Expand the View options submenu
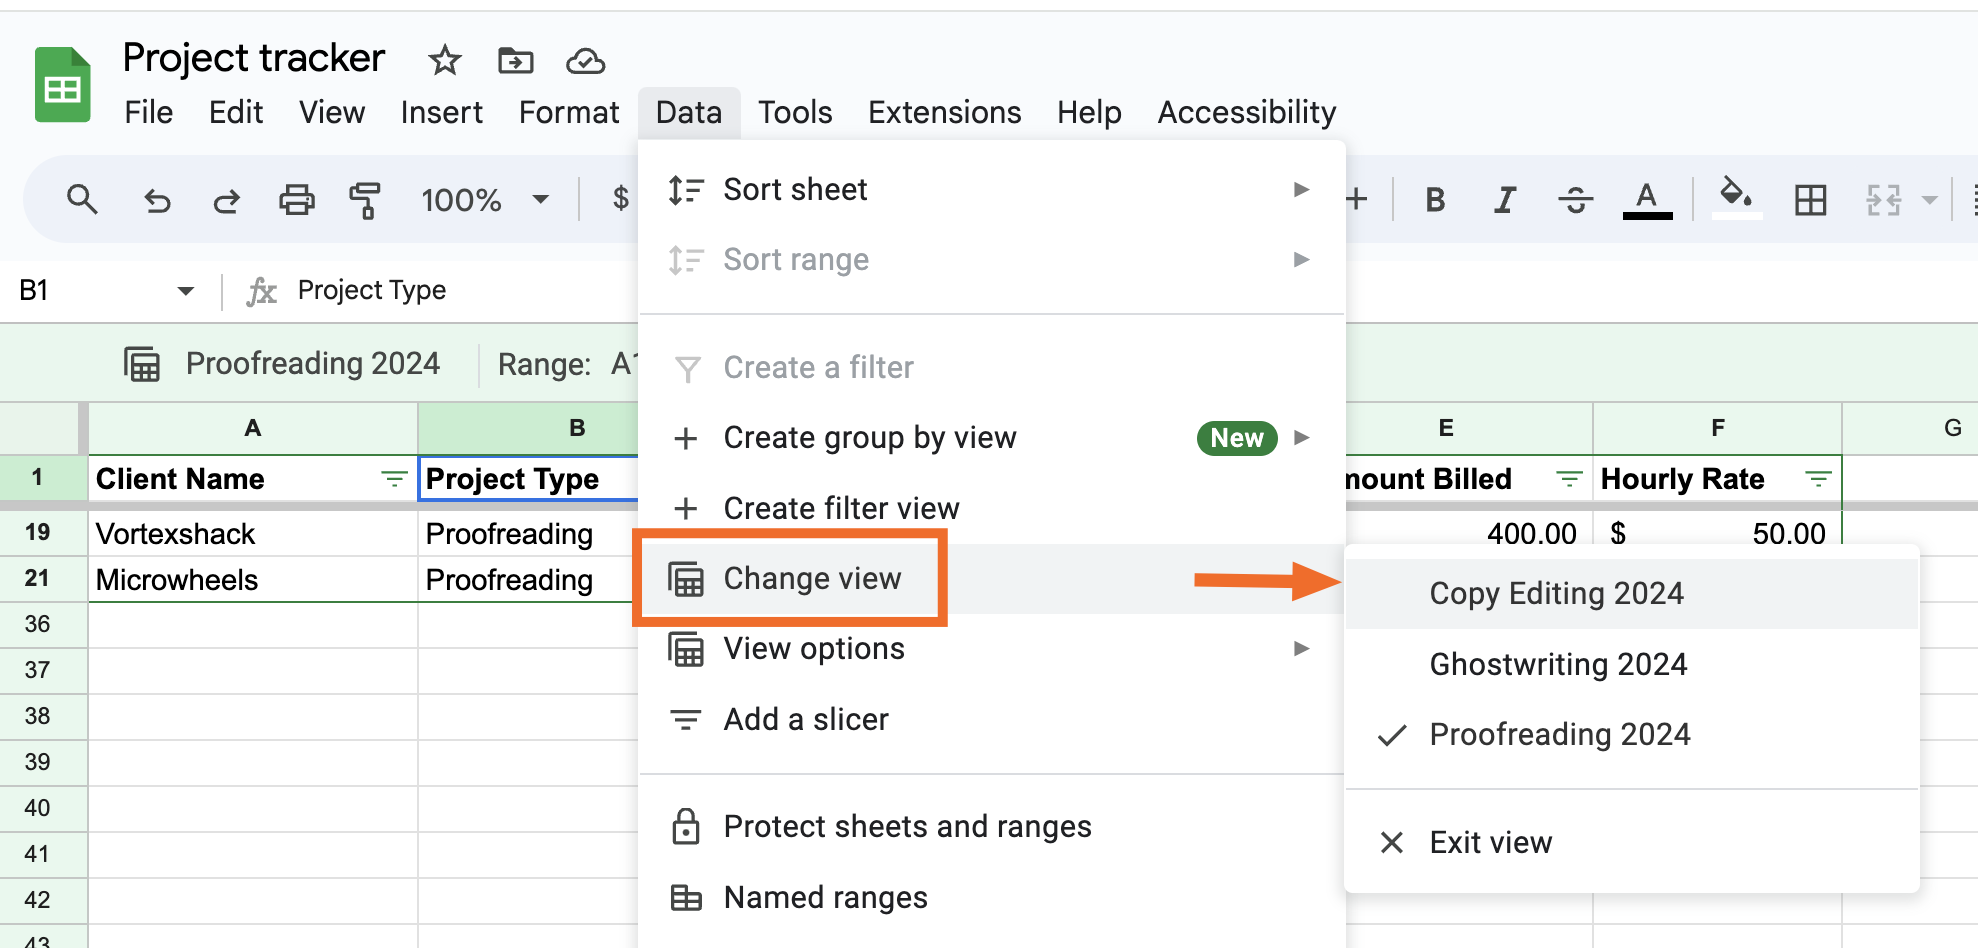The height and width of the screenshot is (948, 1978). click(991, 649)
